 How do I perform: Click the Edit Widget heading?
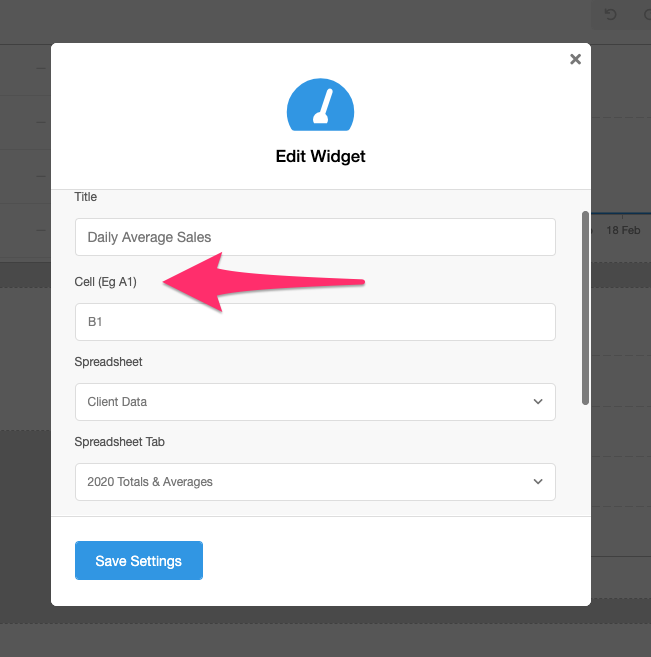point(320,156)
